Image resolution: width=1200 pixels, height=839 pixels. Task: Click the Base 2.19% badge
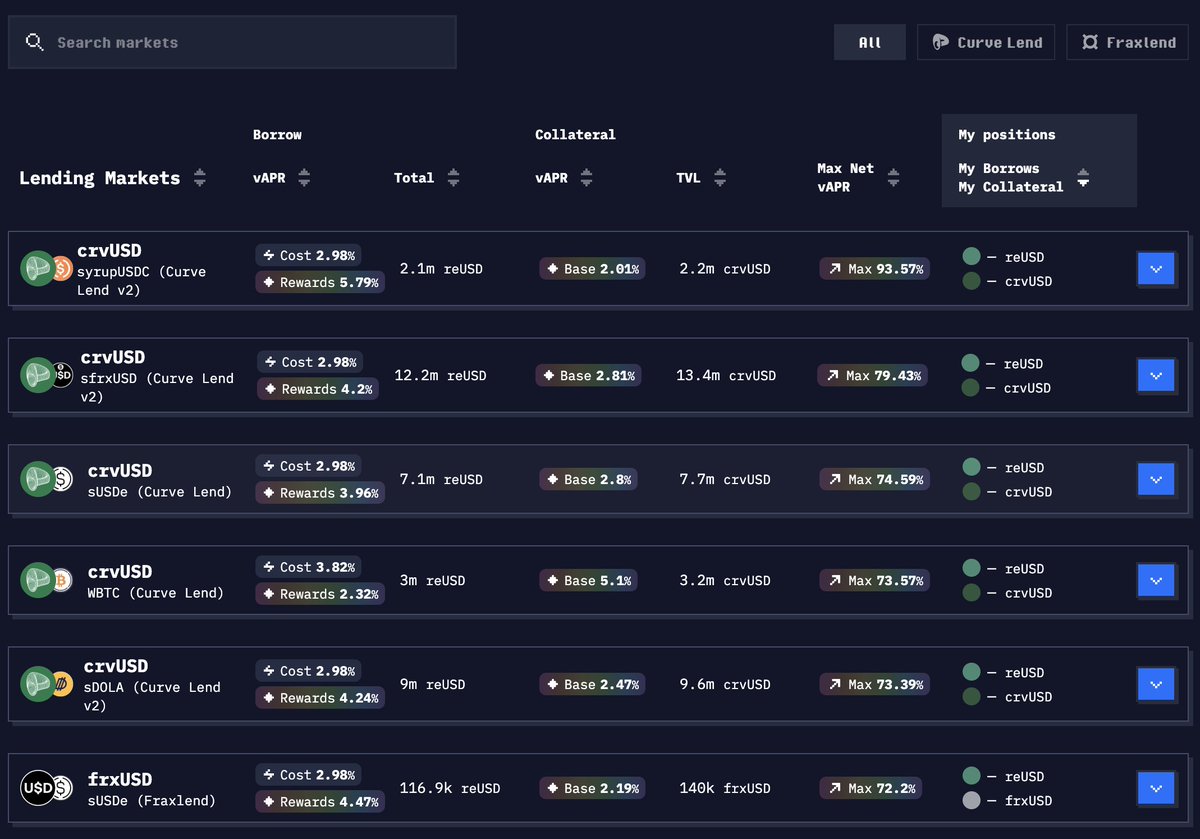point(592,789)
